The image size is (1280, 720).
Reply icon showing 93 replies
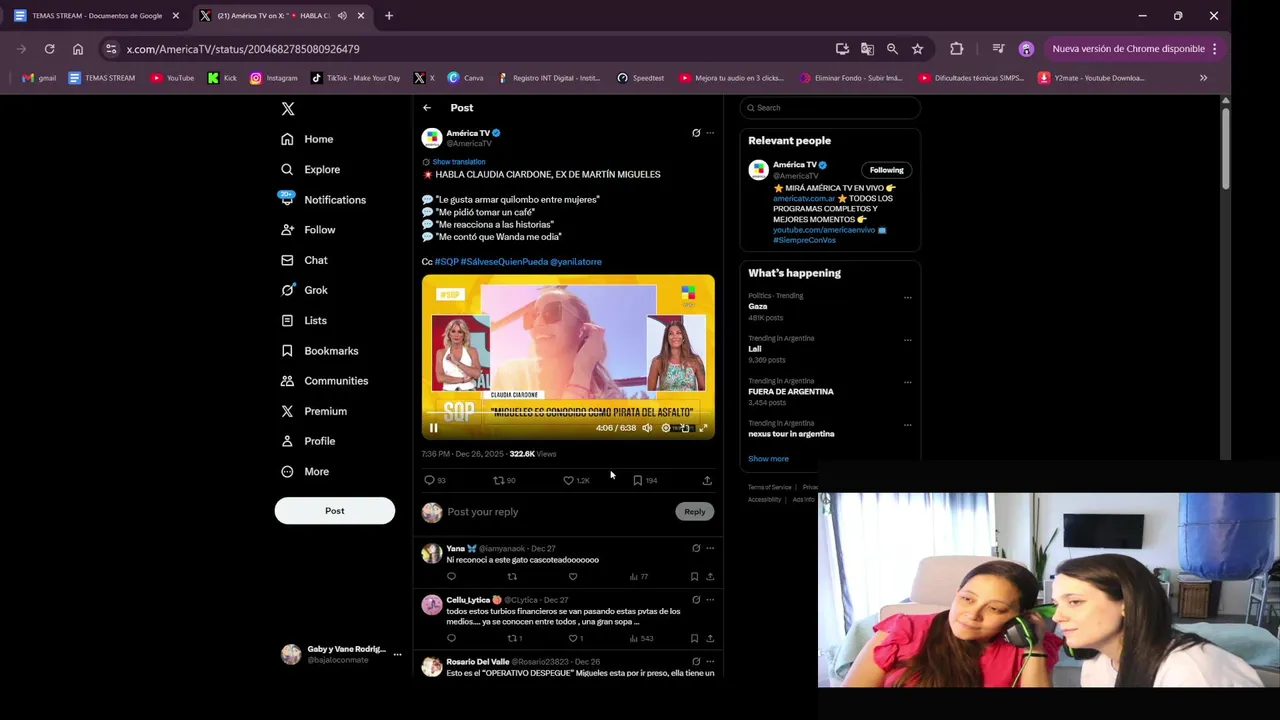click(435, 481)
